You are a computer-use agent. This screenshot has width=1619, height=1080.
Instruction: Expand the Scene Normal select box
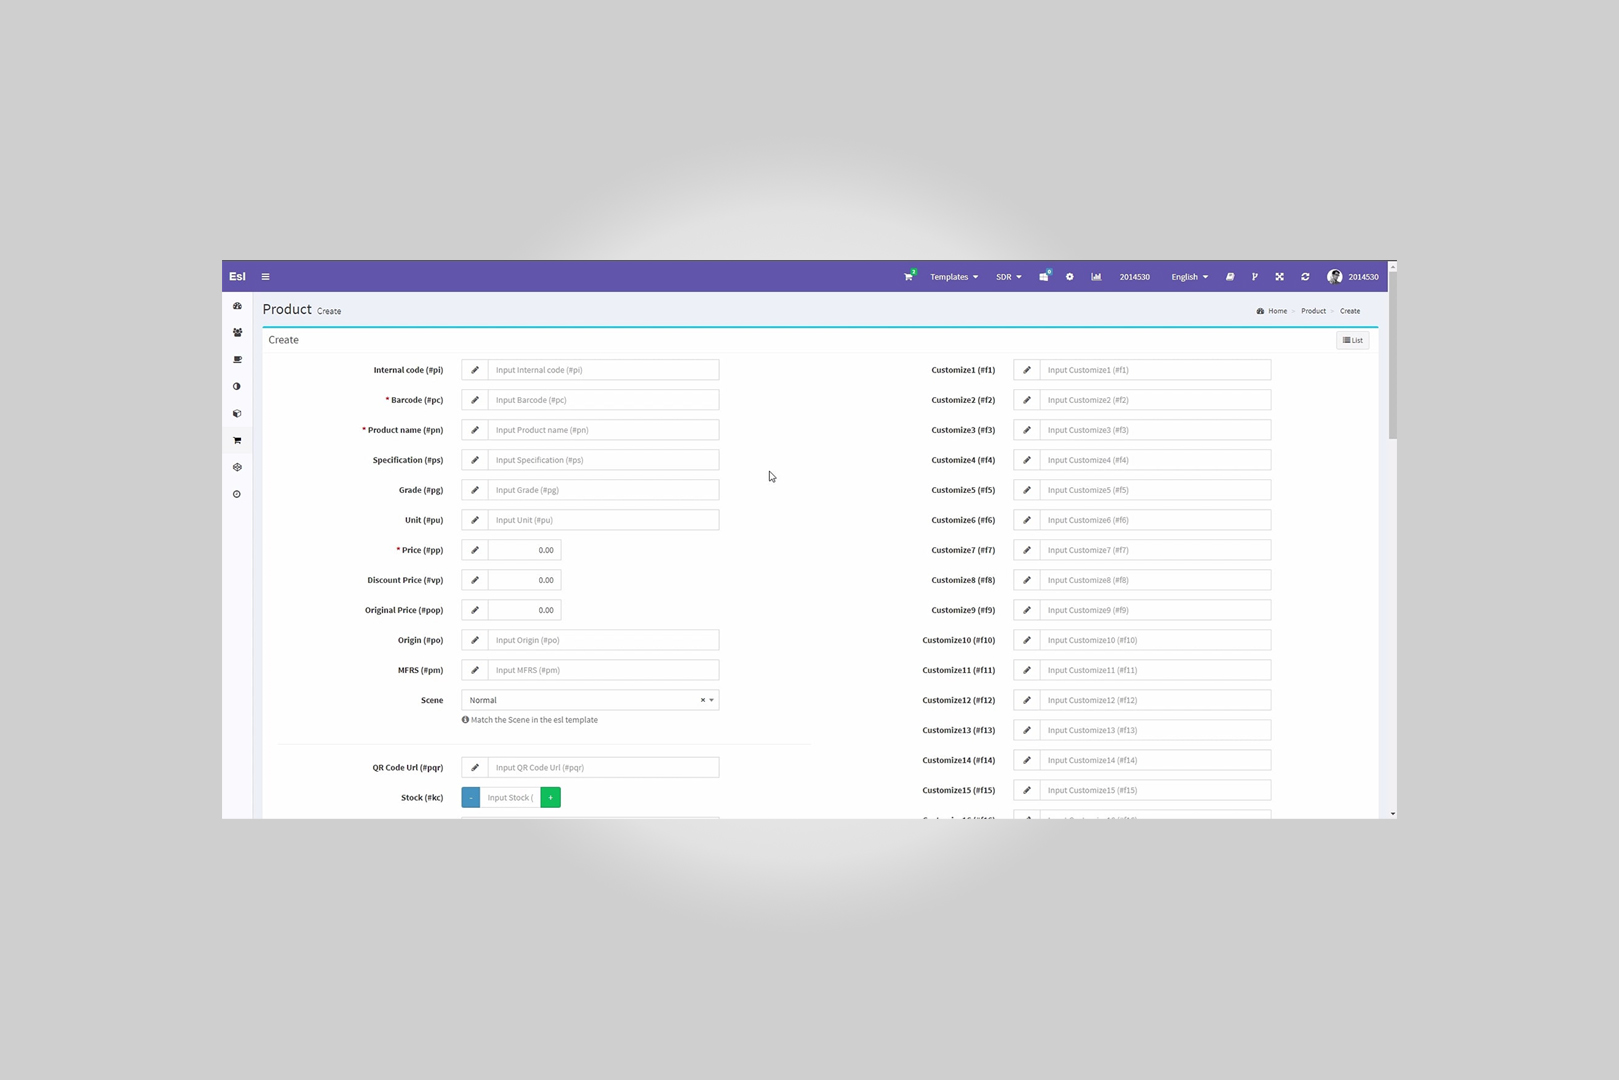click(x=590, y=700)
